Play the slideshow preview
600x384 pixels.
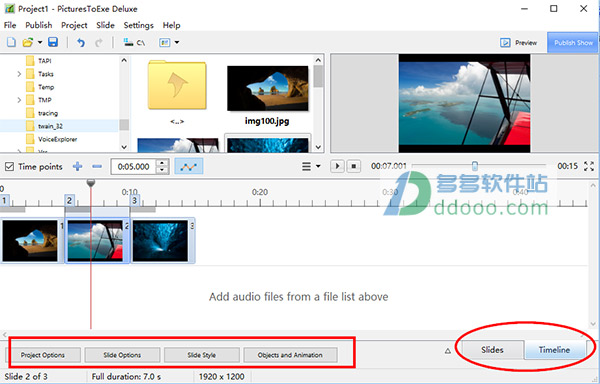[337, 166]
